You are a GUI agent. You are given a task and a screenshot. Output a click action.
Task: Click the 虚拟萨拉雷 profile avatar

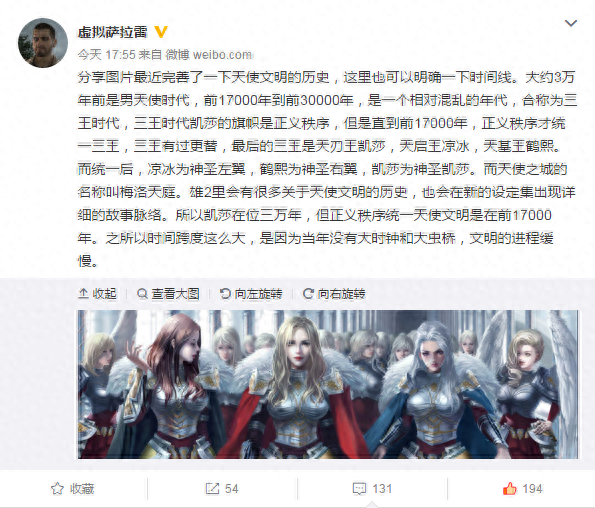(43, 42)
